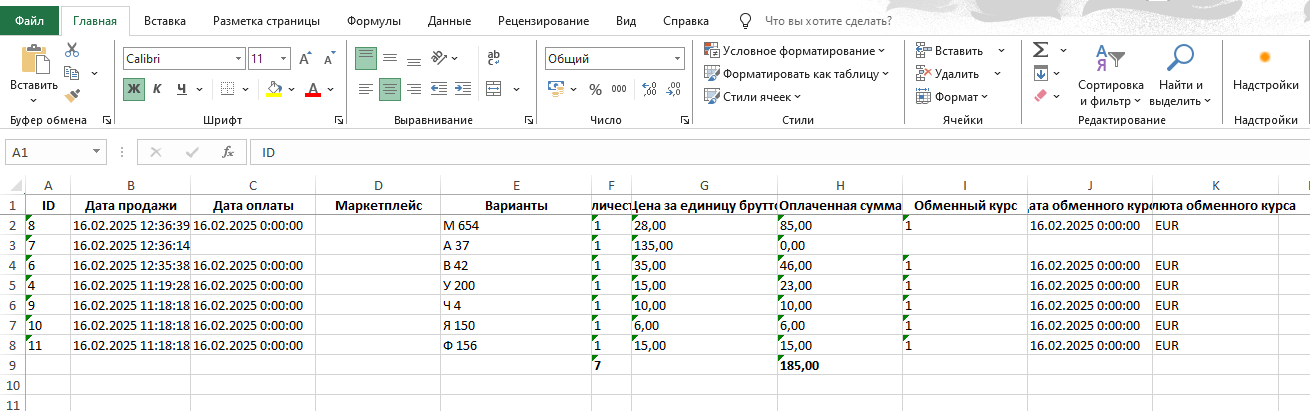Viewport: 1310px width, 411px height.
Task: Select the Format Painter brush icon
Action: click(x=72, y=95)
